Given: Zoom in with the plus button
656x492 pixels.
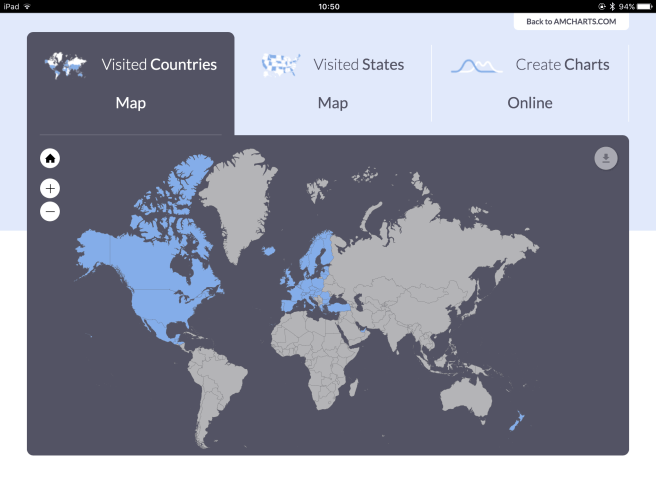Looking at the screenshot, I should click(x=50, y=188).
